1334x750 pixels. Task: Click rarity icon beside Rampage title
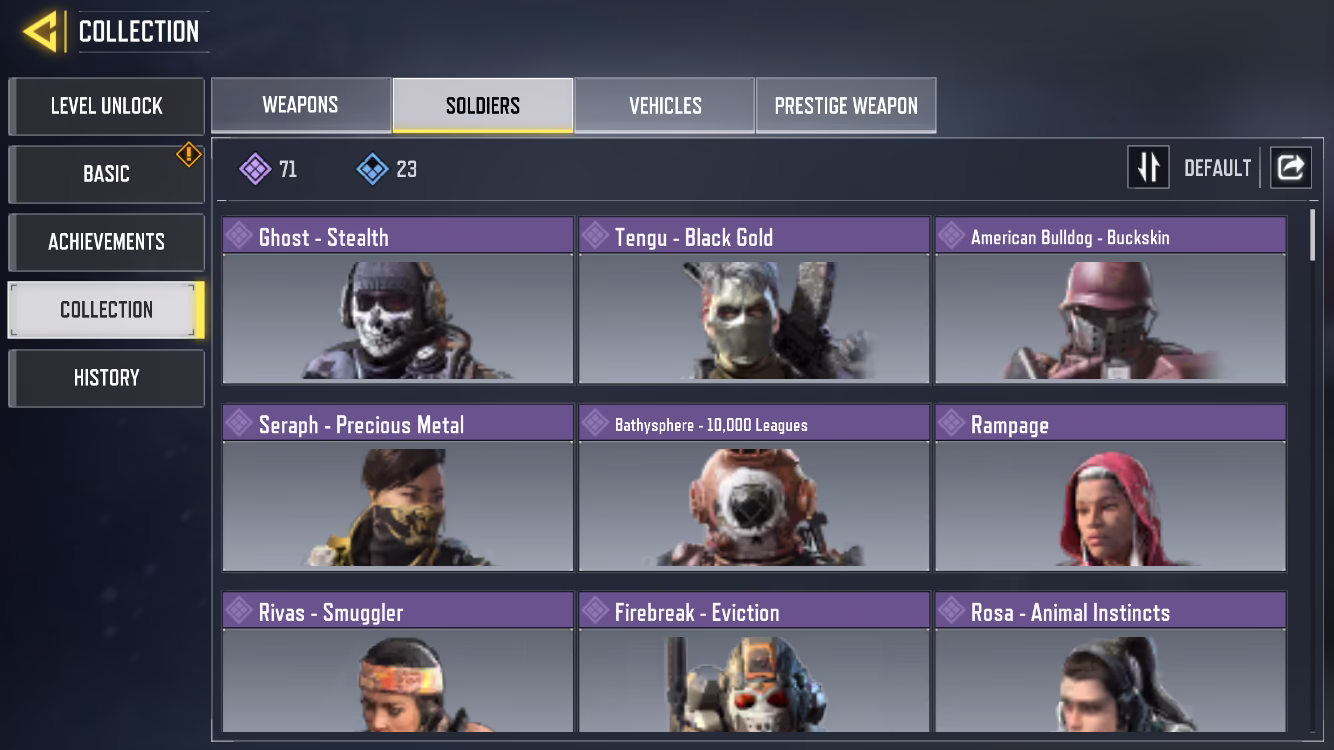[x=951, y=423]
